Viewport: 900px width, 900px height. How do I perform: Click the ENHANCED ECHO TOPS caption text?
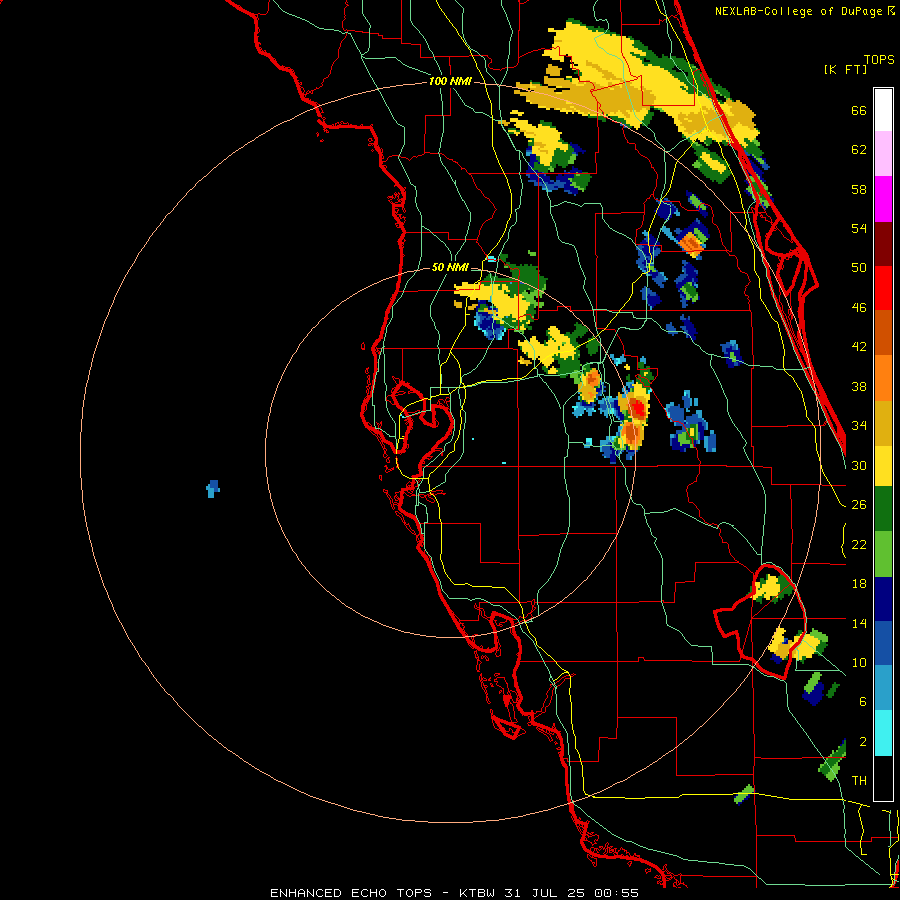351,893
